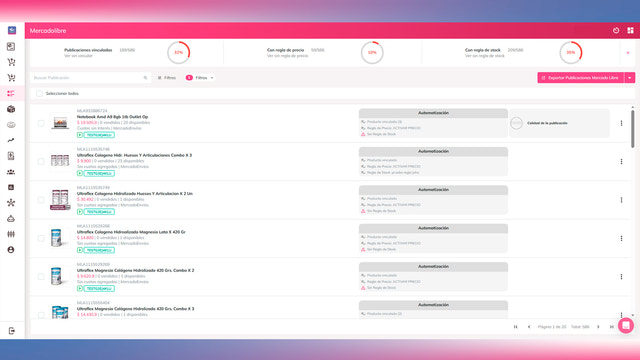Click the grid layout icon in header

pos(630,31)
